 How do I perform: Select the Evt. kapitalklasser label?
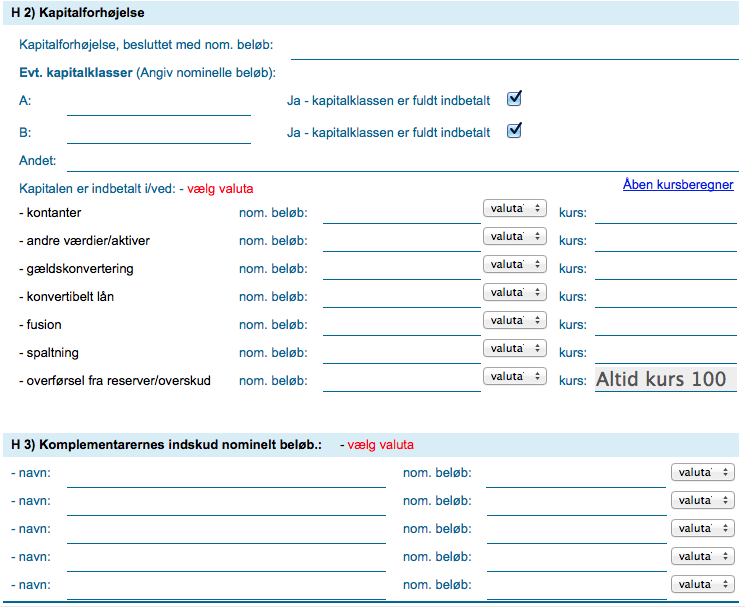[x=76, y=73]
